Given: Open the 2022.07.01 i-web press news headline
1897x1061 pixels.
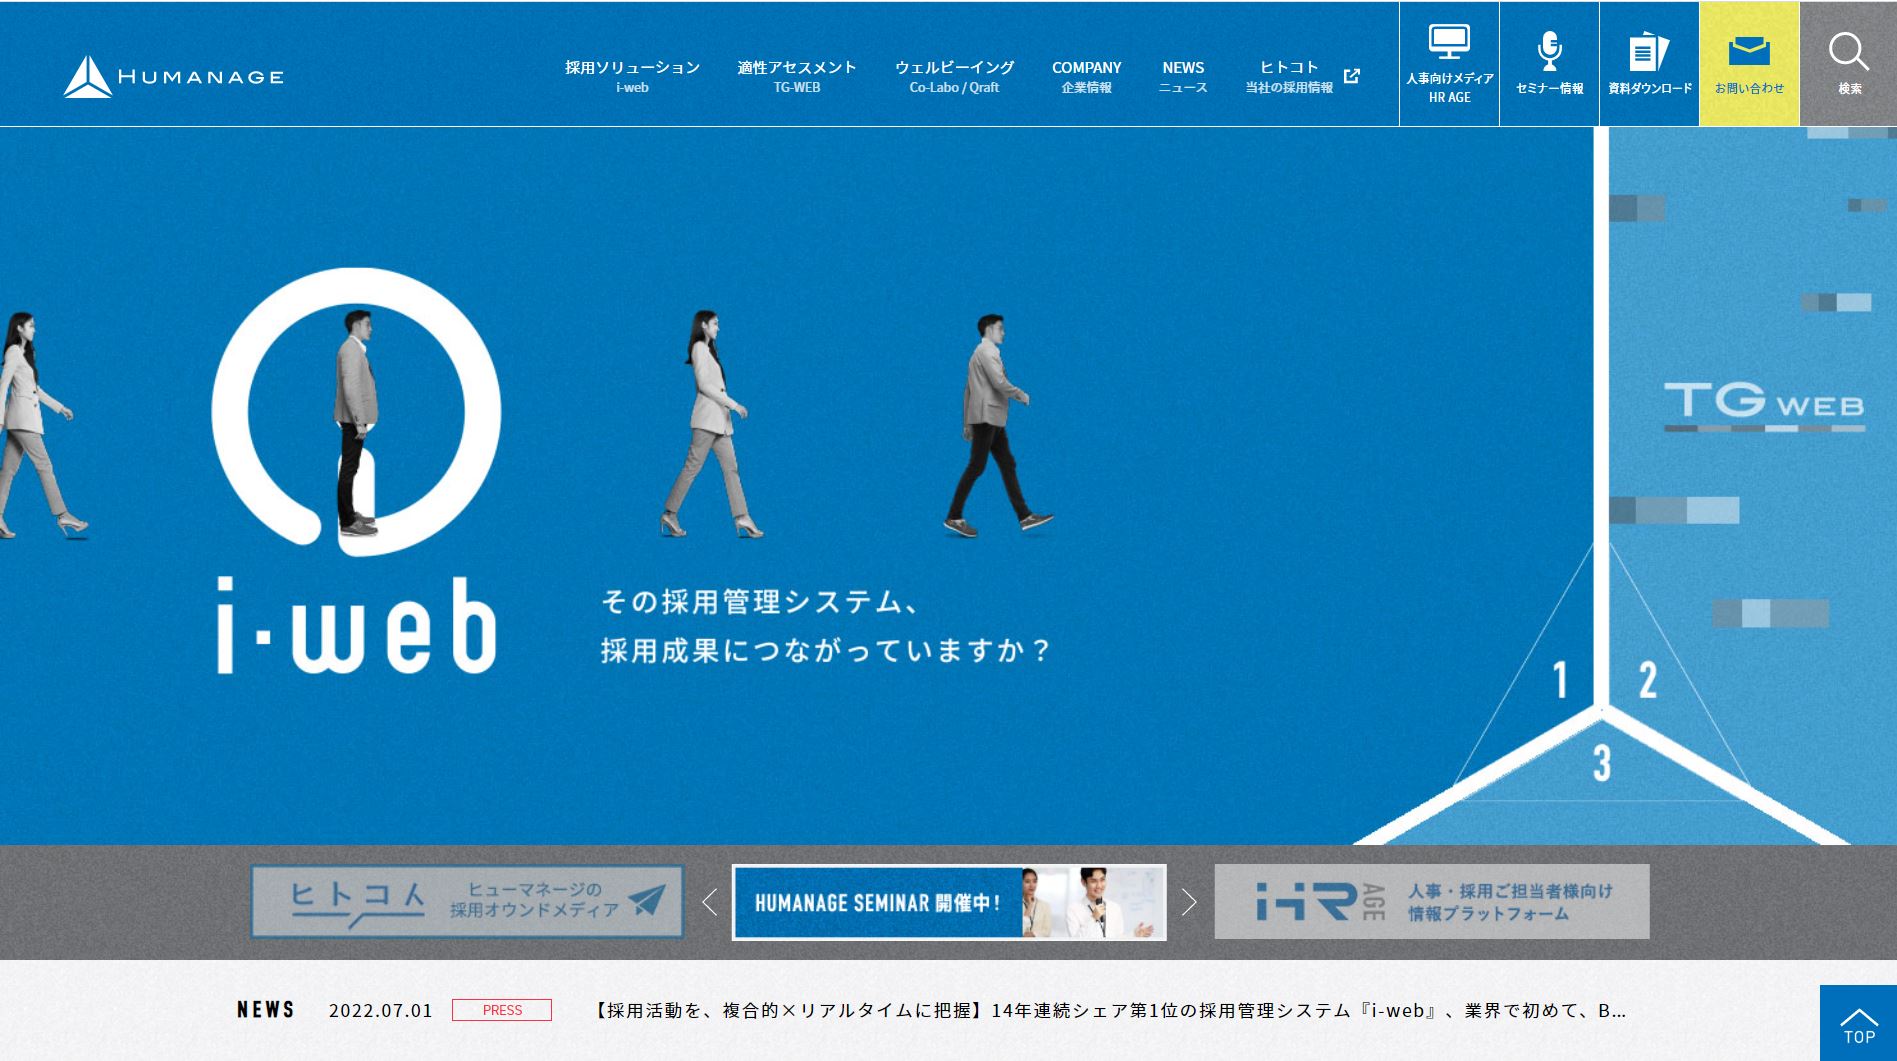Looking at the screenshot, I should coord(1110,1010).
